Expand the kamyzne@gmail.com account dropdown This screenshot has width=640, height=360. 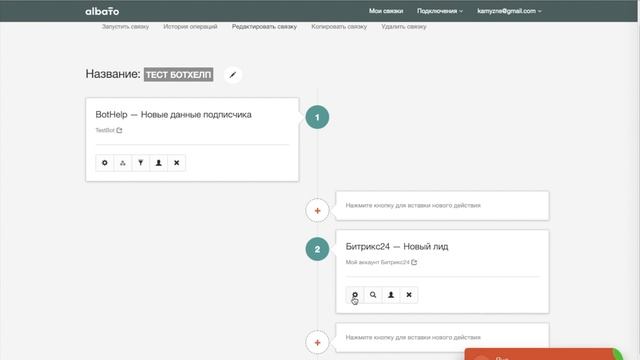pyautogui.click(x=509, y=11)
